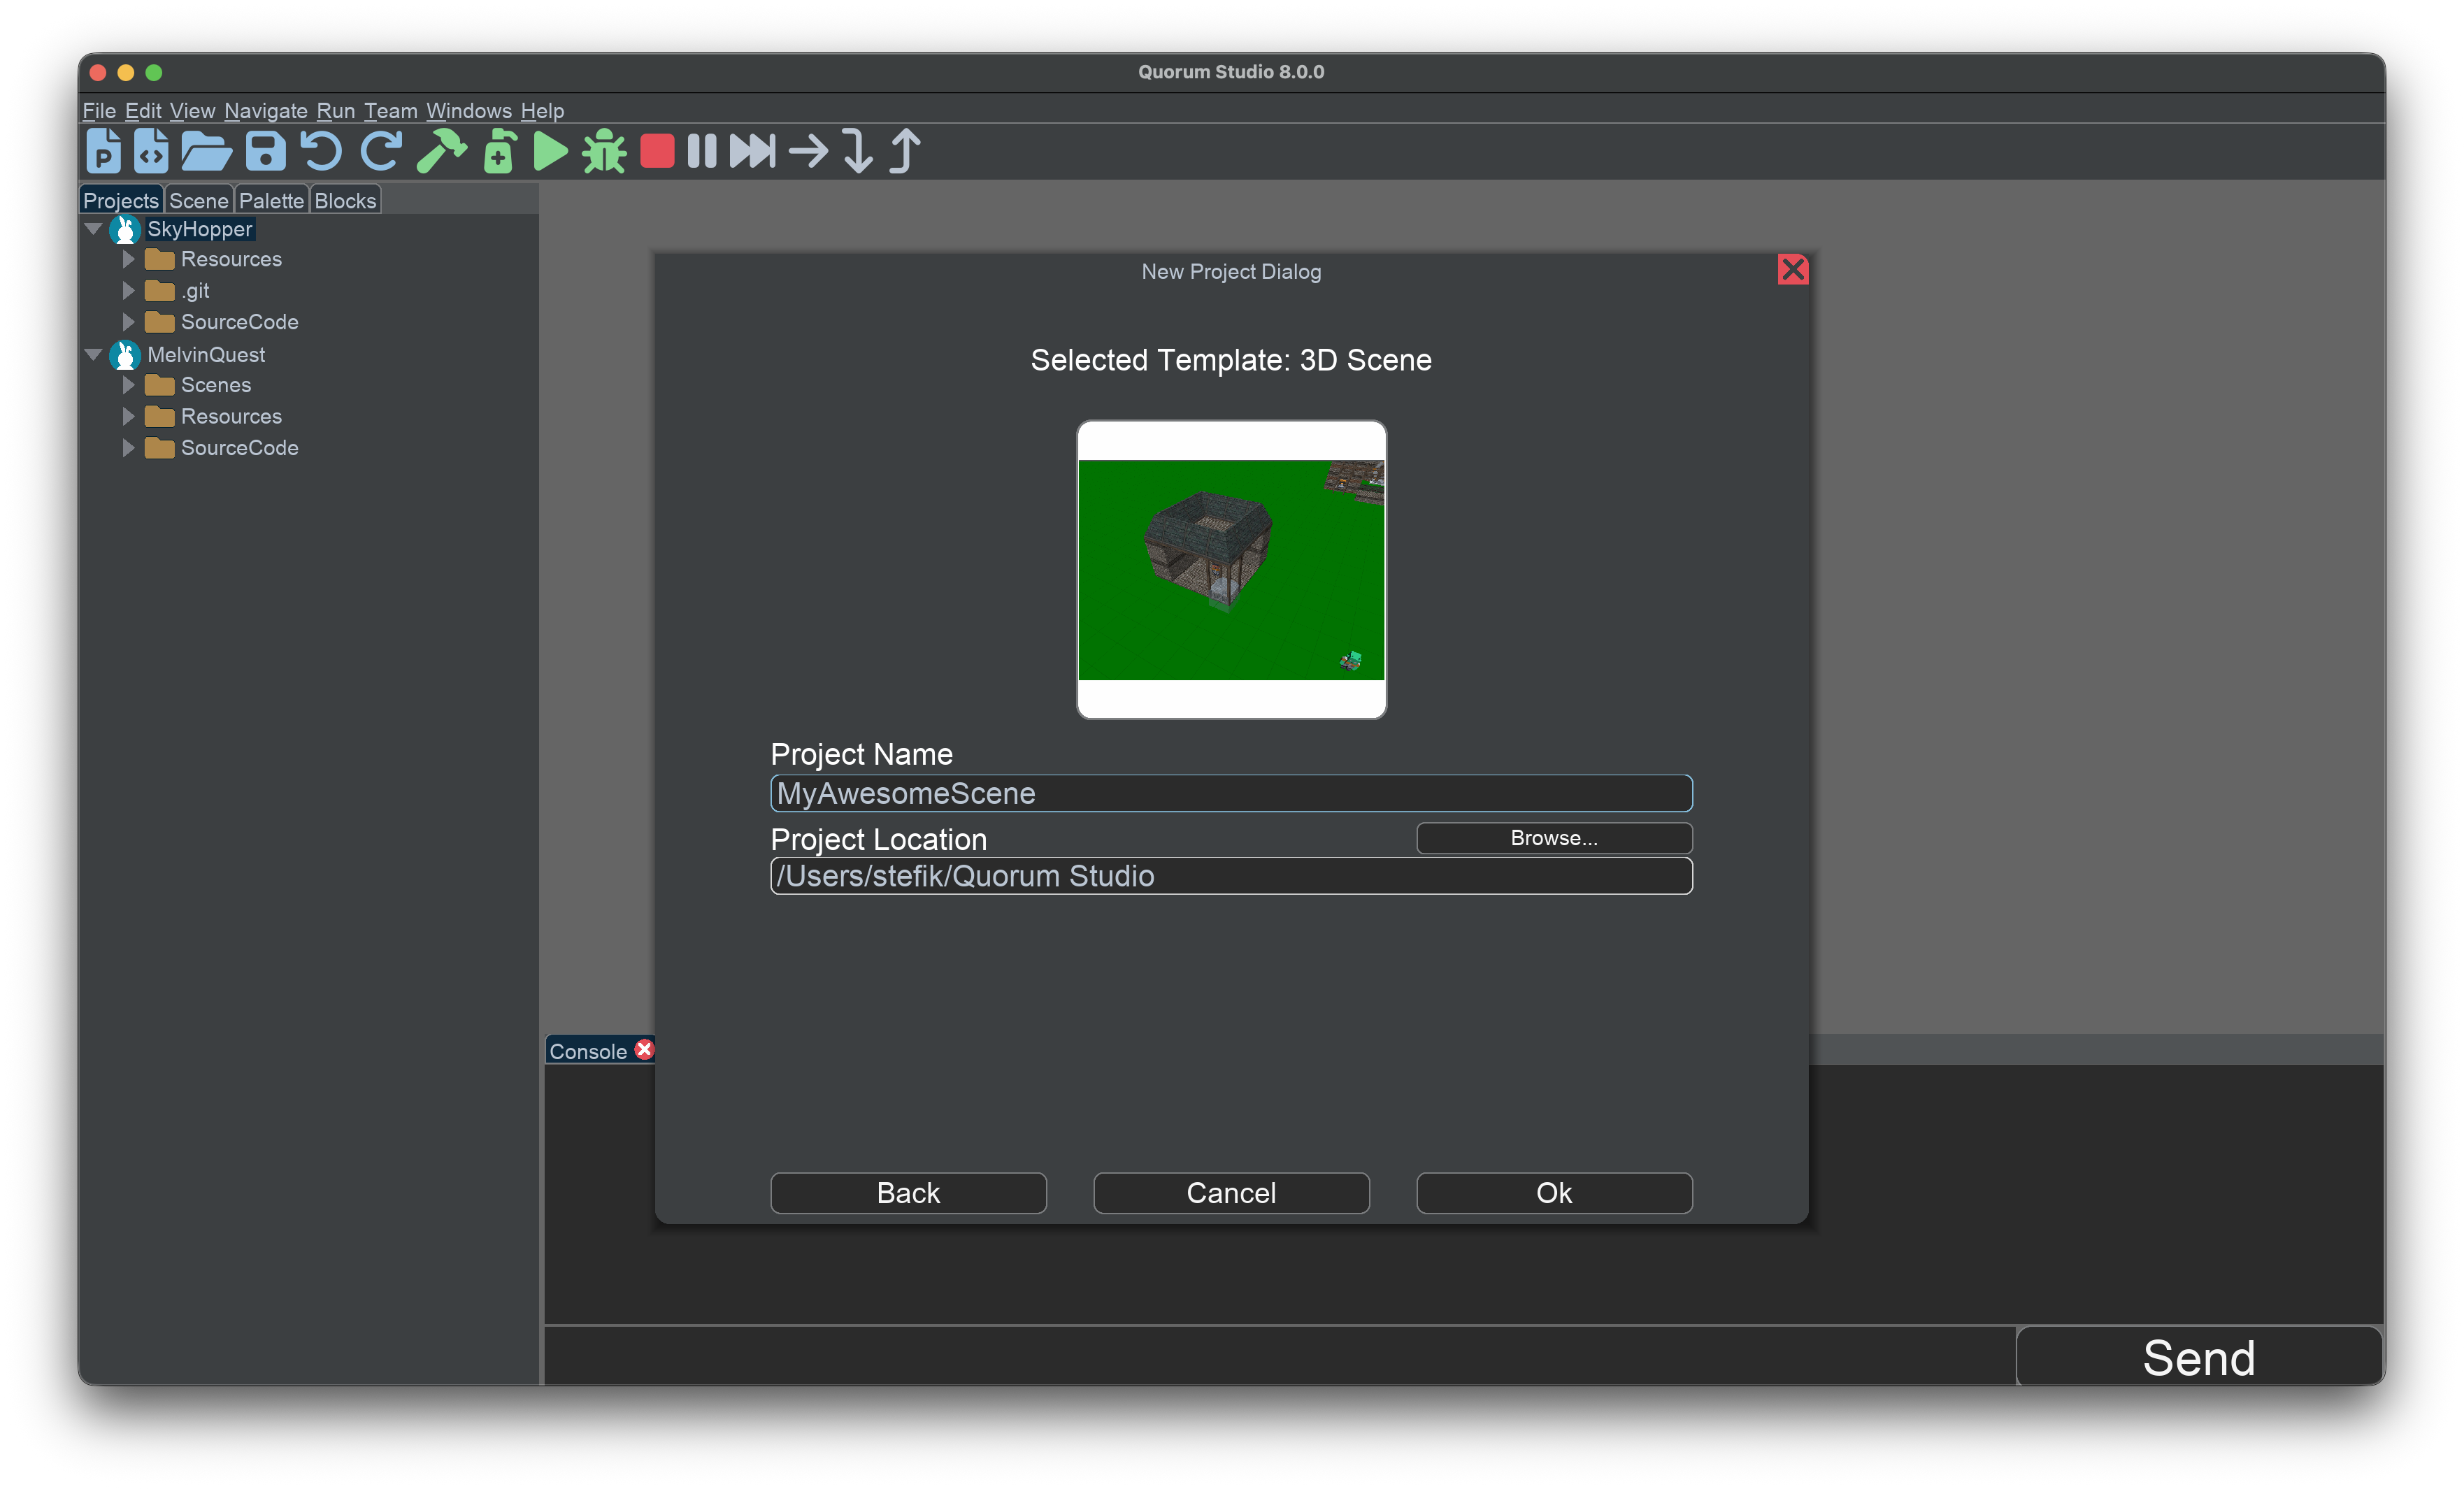The height and width of the screenshot is (1489, 2464).
Task: Click the Project Location path field
Action: [x=1231, y=876]
